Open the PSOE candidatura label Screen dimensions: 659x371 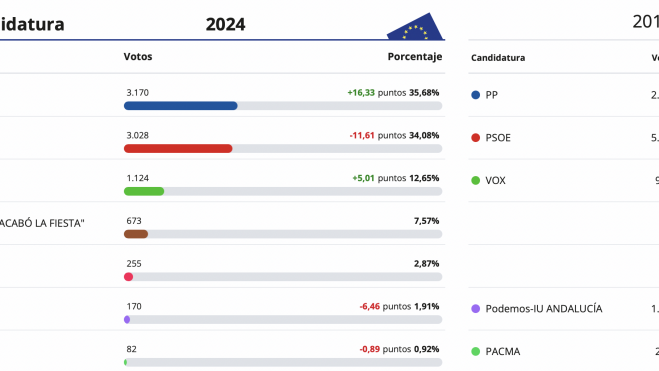pos(498,138)
